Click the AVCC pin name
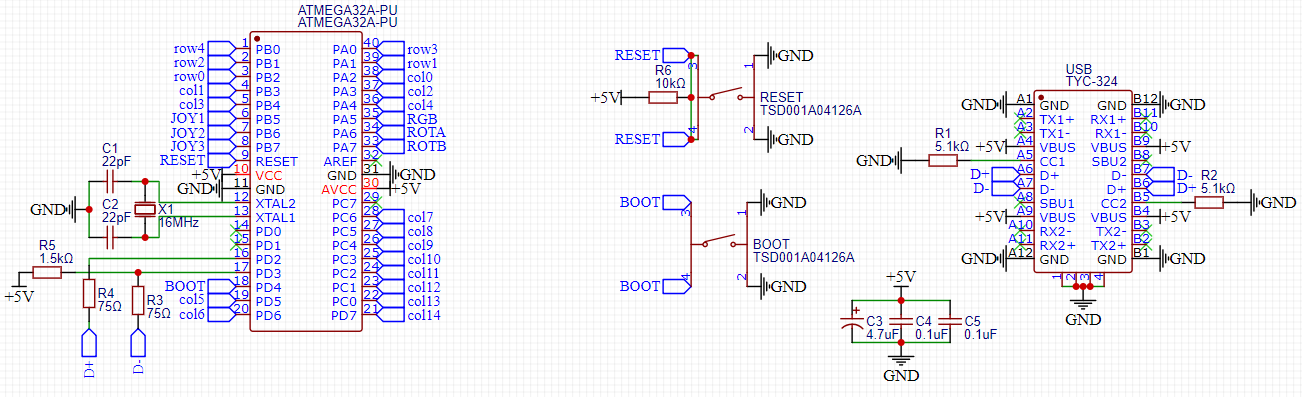Image resolution: width=1302 pixels, height=397 pixels. coord(339,189)
